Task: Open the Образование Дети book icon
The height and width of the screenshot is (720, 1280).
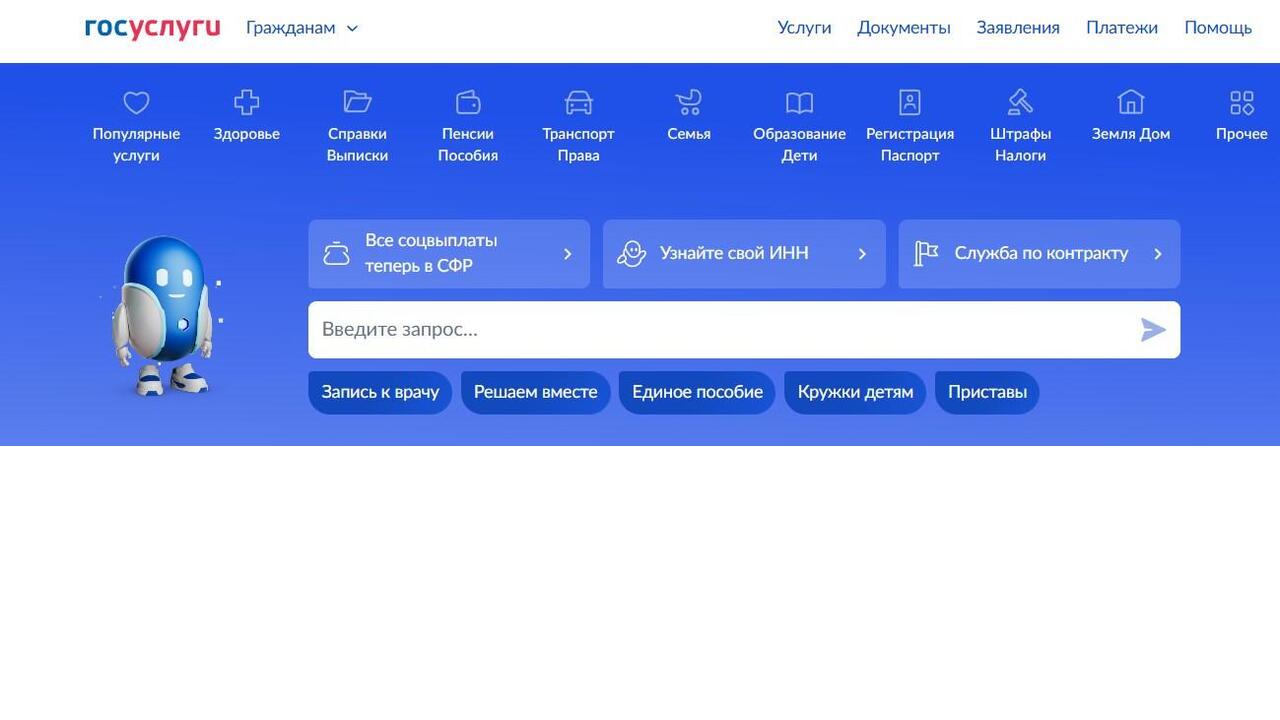Action: coord(799,102)
